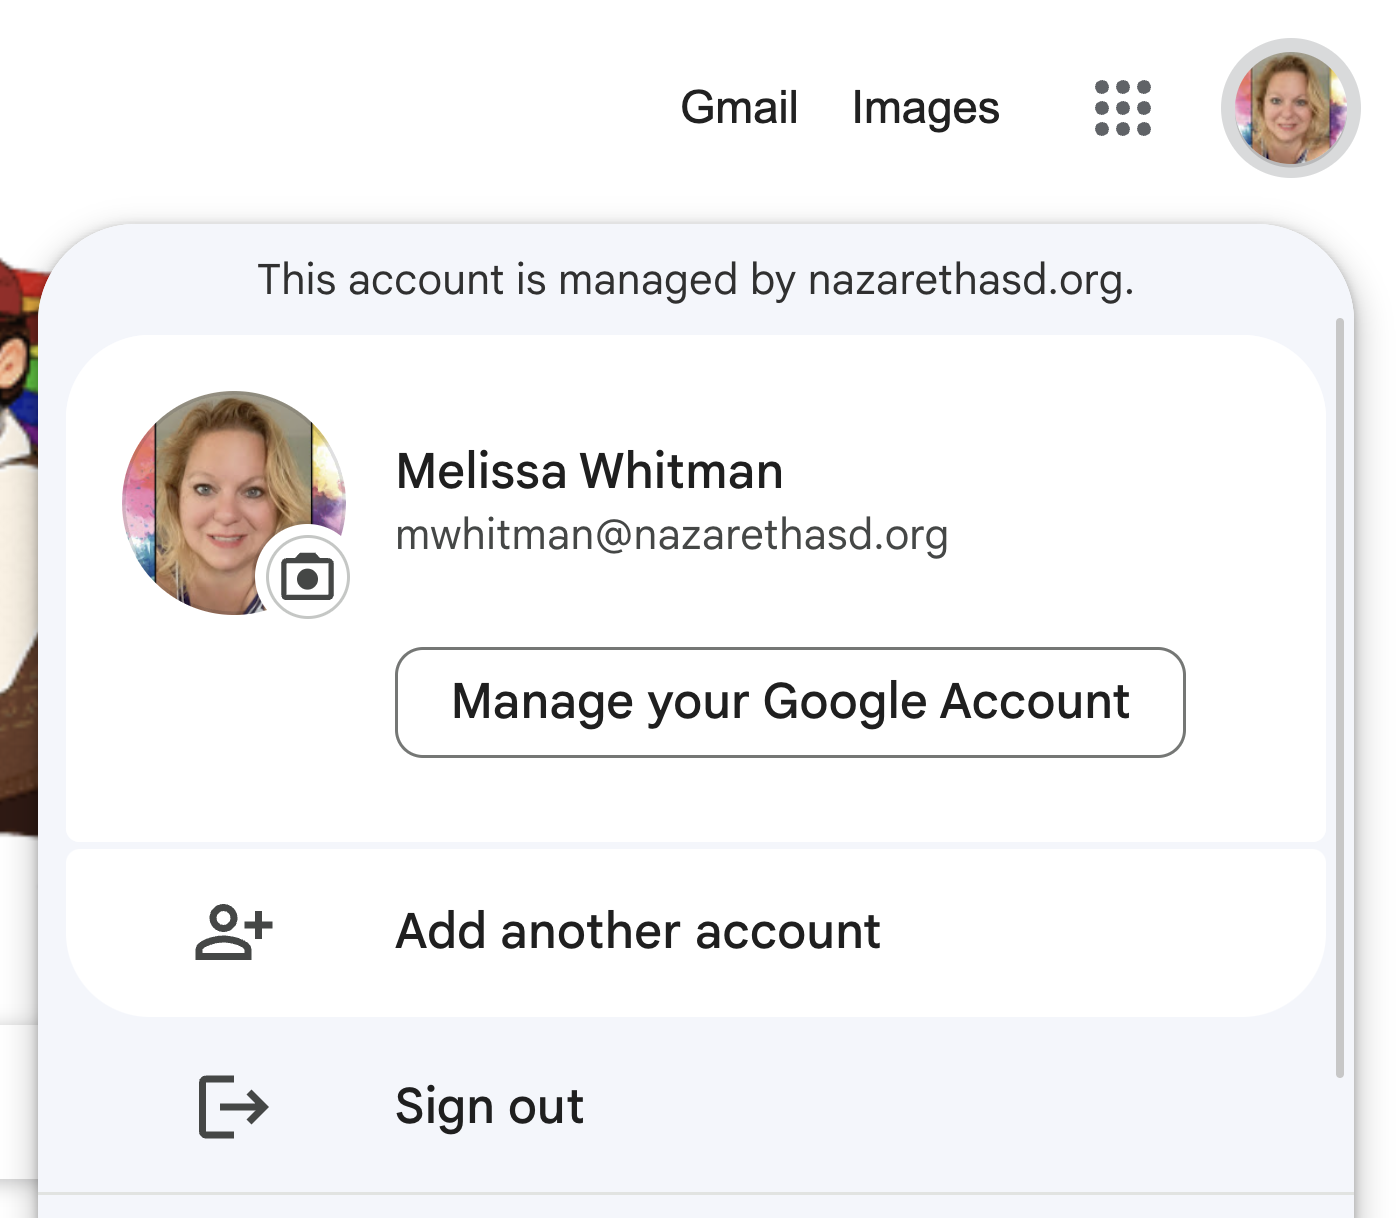Select Add another account

pos(696,932)
